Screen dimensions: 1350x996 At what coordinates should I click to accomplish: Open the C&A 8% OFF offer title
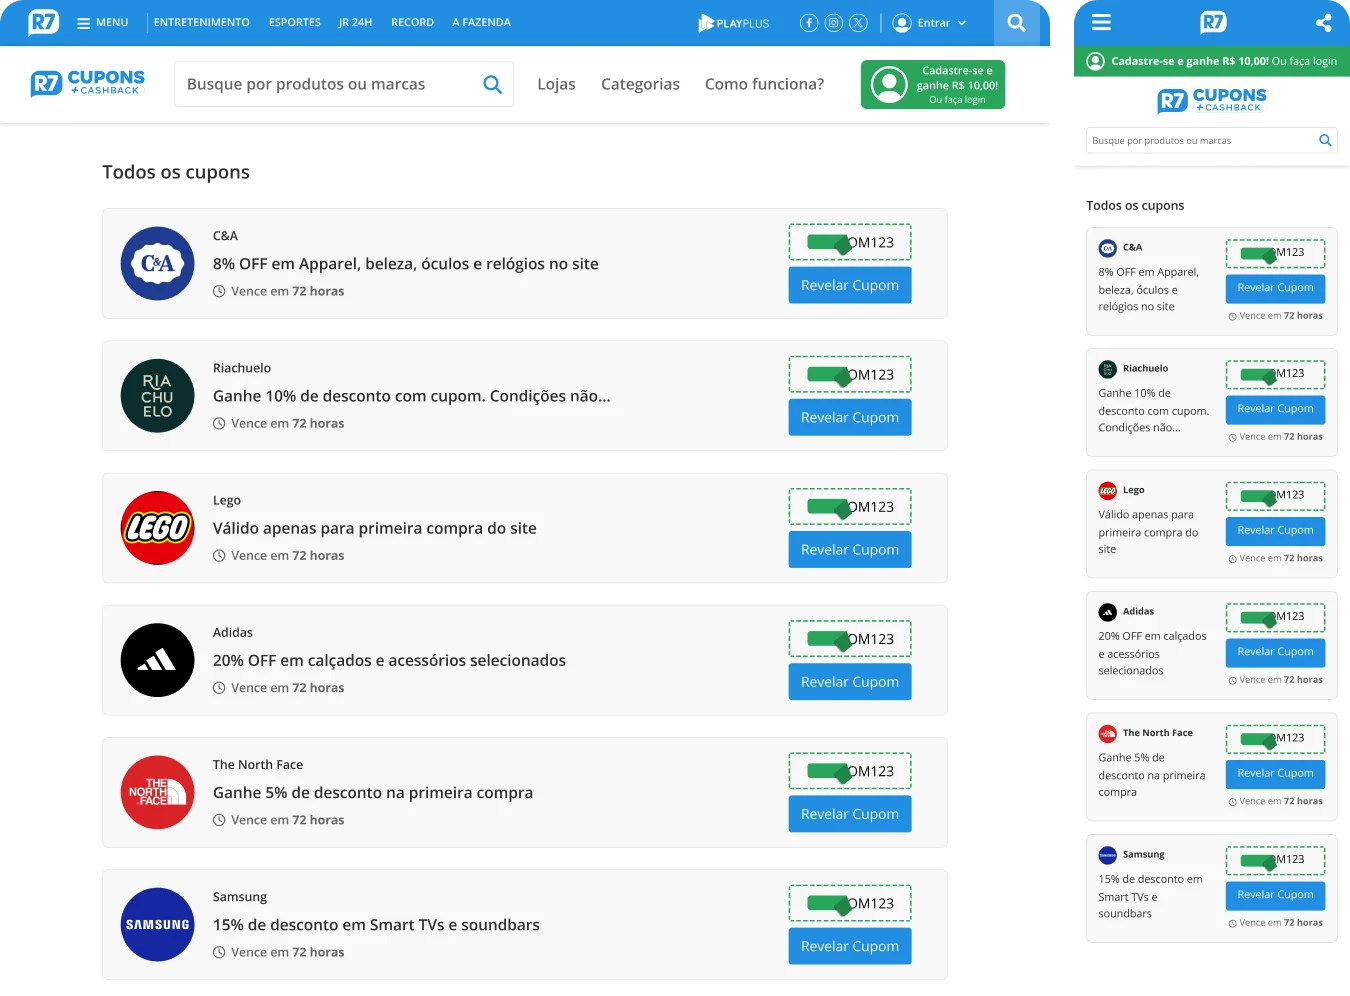(x=406, y=264)
